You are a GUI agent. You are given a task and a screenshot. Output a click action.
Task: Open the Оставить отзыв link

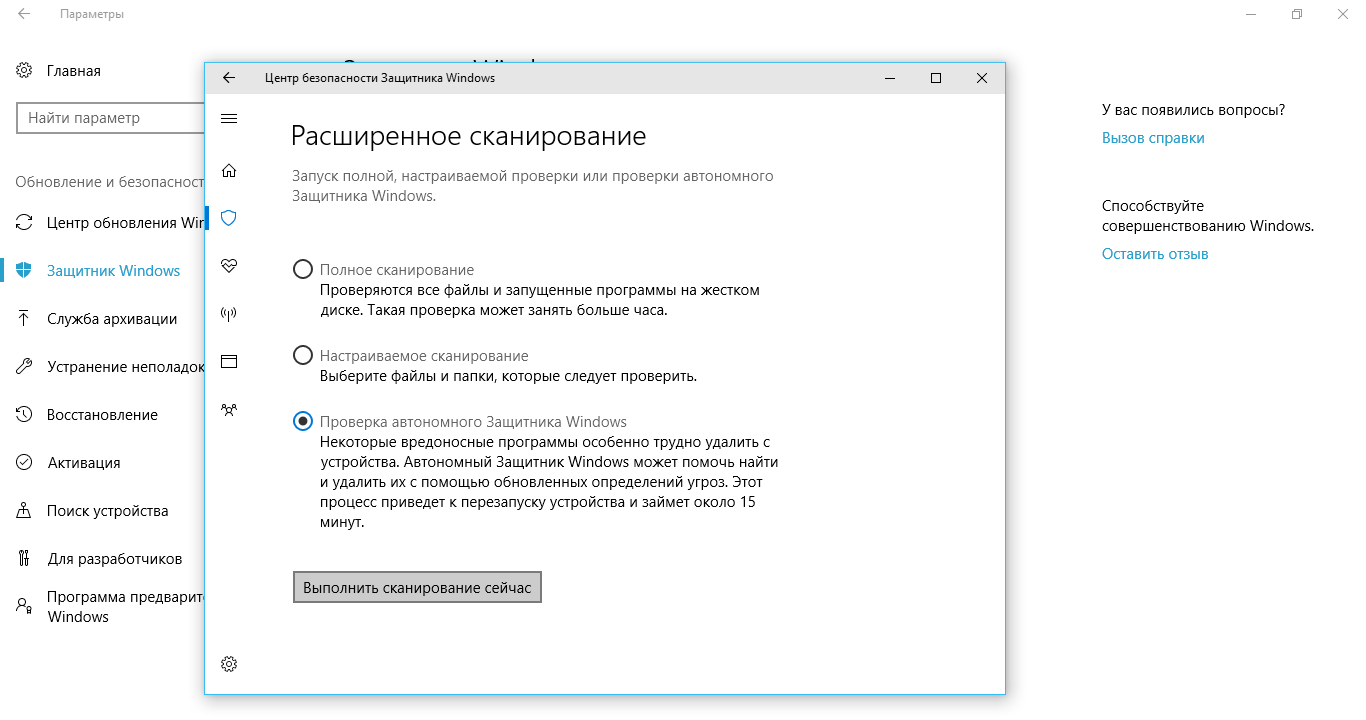point(1155,254)
